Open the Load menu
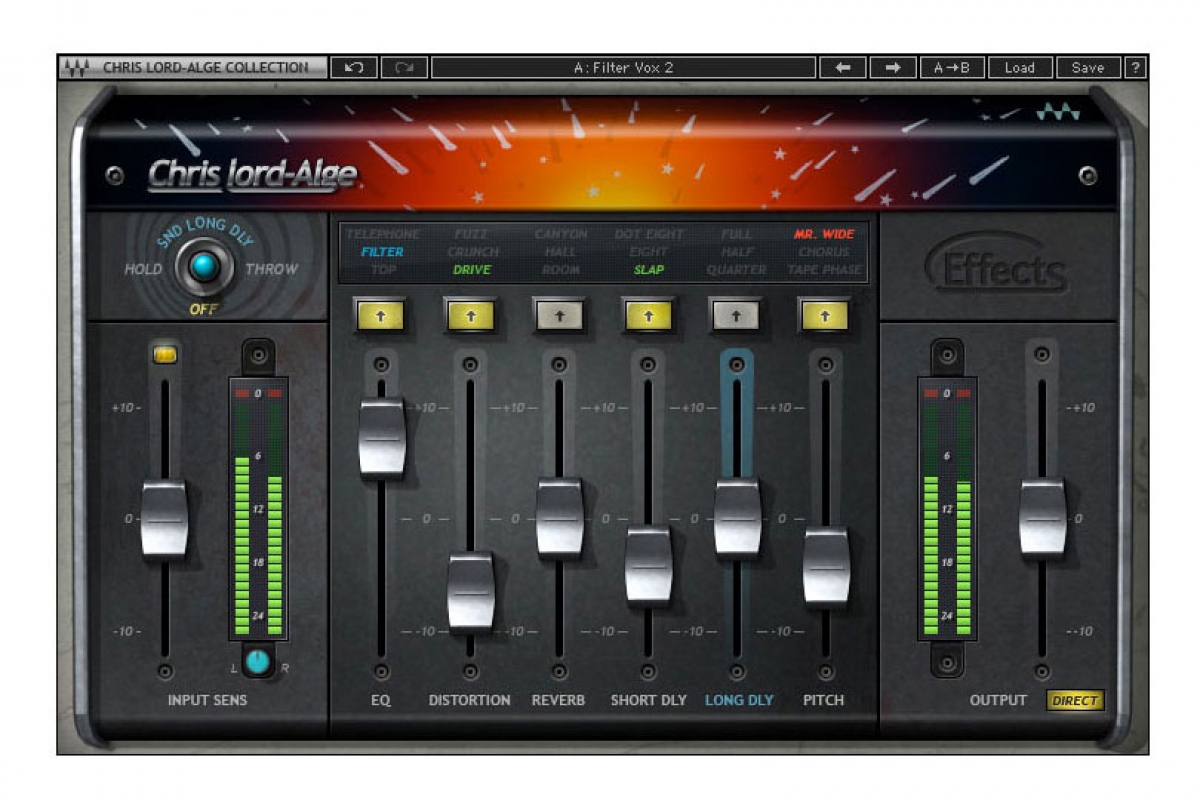Image resolution: width=1200 pixels, height=800 pixels. [1020, 68]
